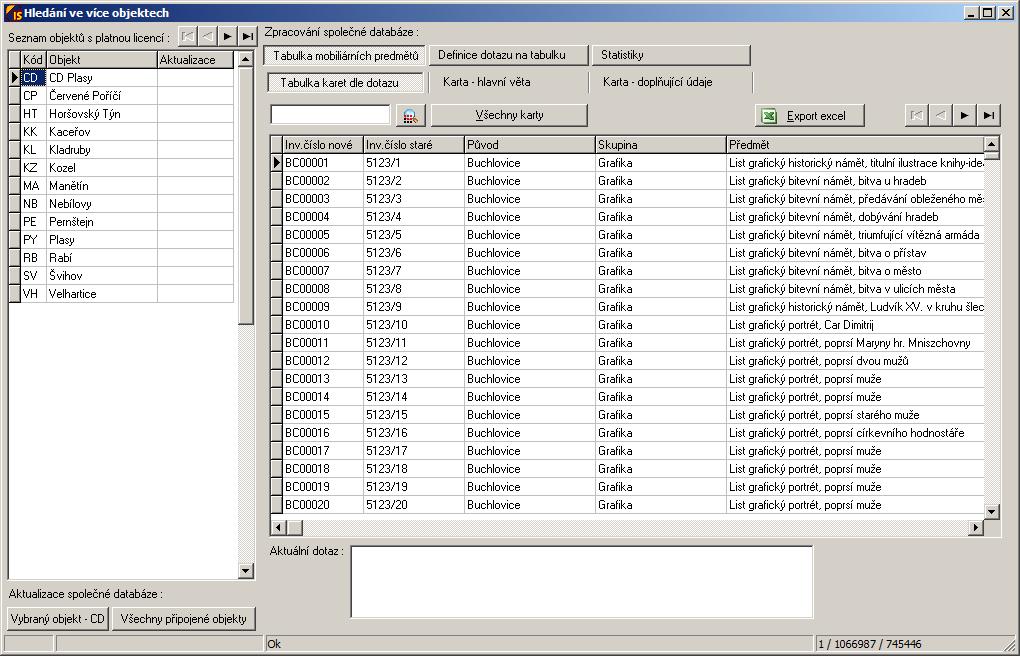Go to next record in object list navigator
Screen dimensions: 1020x656
tap(227, 36)
